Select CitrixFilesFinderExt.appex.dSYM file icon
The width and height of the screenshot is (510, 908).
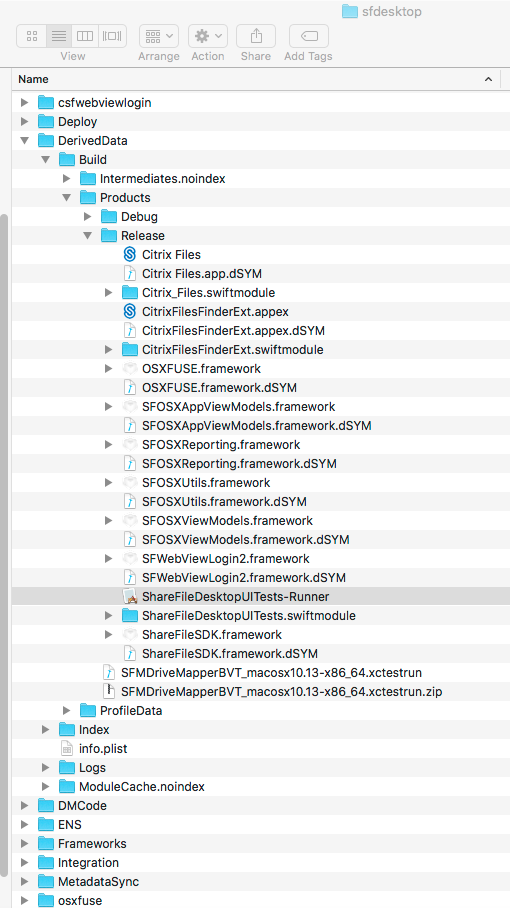130,331
